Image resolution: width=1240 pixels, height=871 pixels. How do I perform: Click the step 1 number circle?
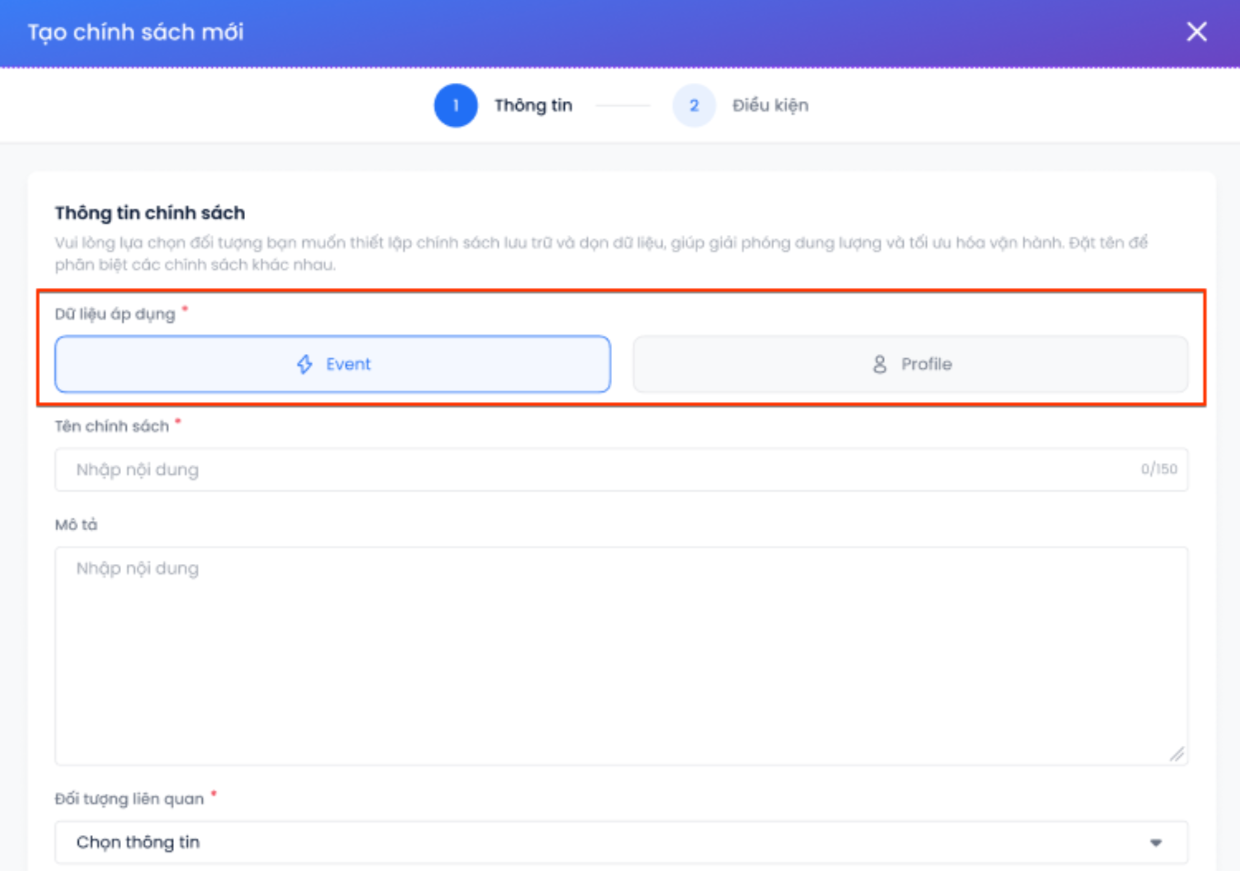click(x=455, y=105)
